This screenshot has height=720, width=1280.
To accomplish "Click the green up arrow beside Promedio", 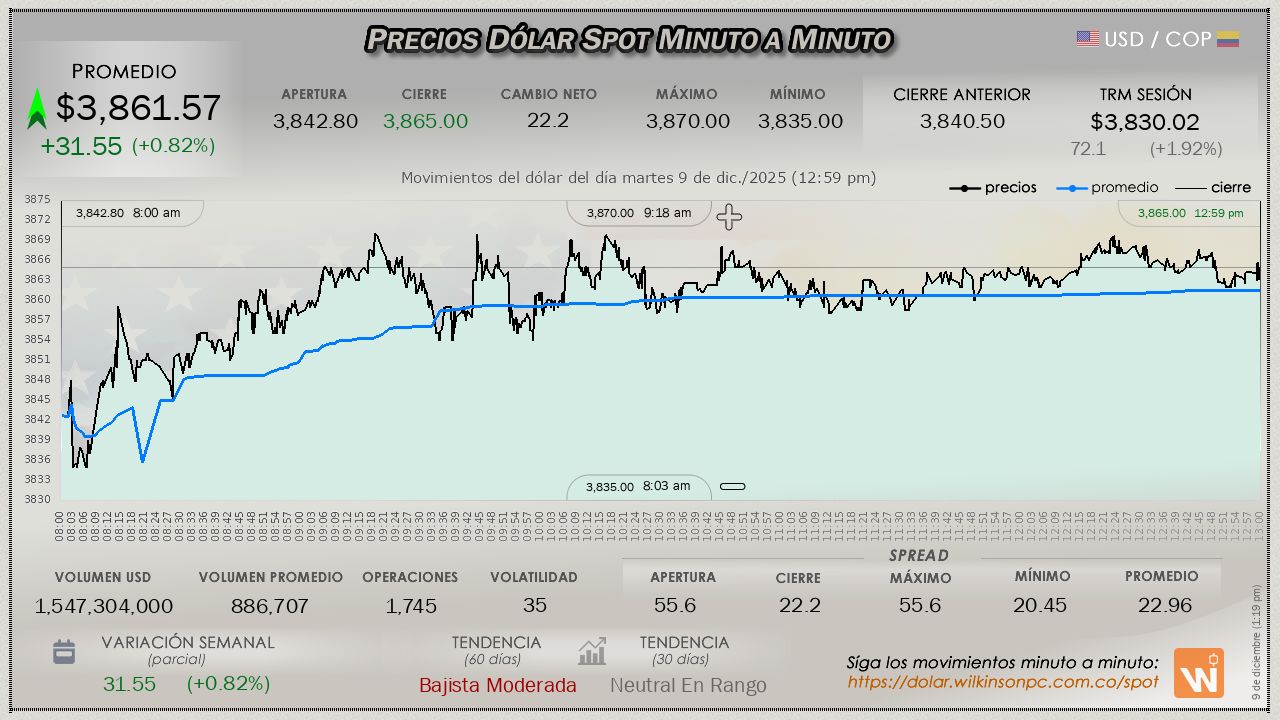I will [37, 109].
